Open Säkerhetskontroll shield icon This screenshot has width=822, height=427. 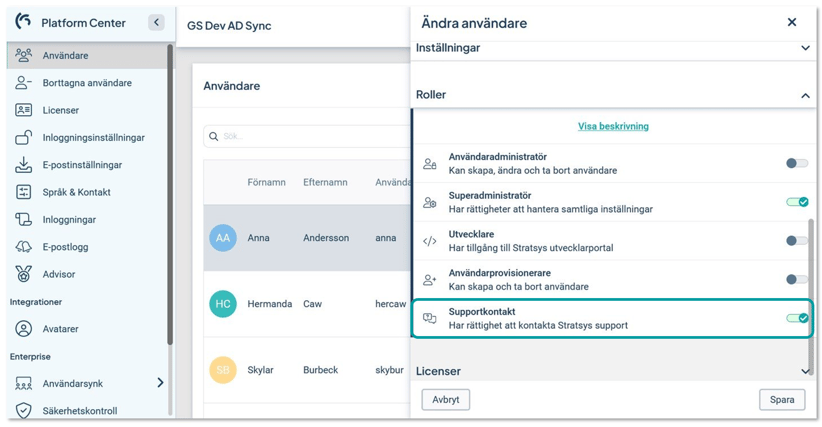coord(23,410)
